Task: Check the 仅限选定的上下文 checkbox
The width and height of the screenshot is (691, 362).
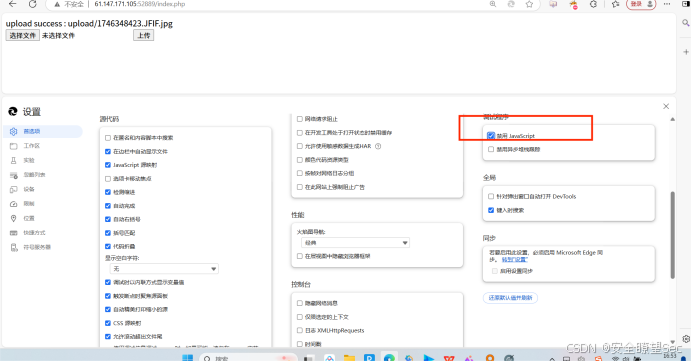Action: point(300,317)
